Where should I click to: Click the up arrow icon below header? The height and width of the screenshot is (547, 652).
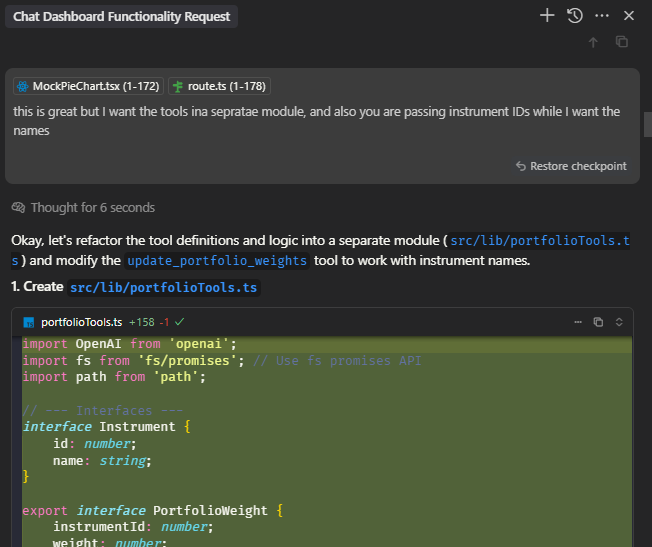tap(593, 42)
